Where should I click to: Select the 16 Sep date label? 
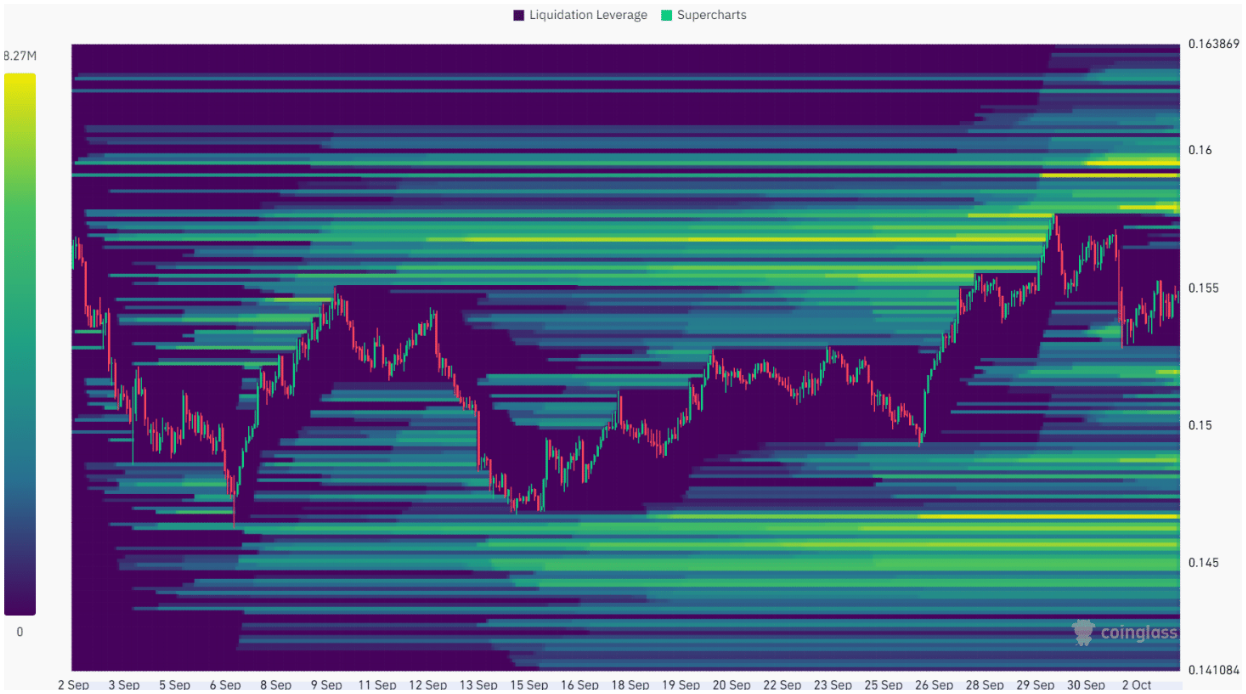tap(580, 685)
